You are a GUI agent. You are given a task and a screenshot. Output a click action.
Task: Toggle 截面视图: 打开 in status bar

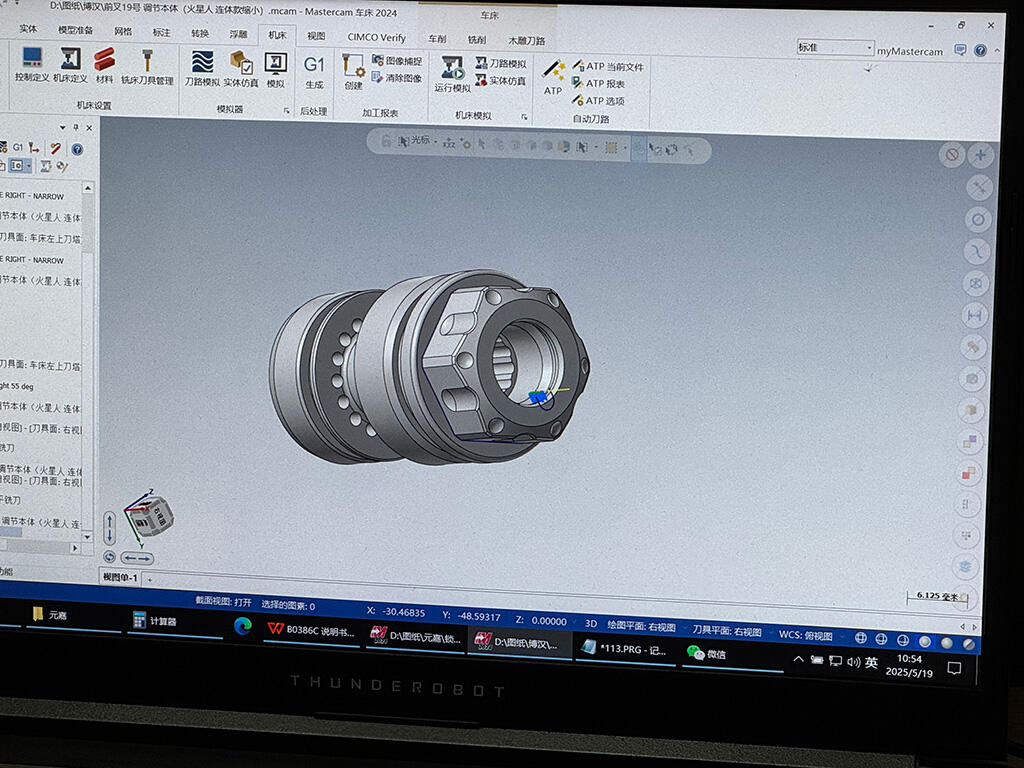223,601
